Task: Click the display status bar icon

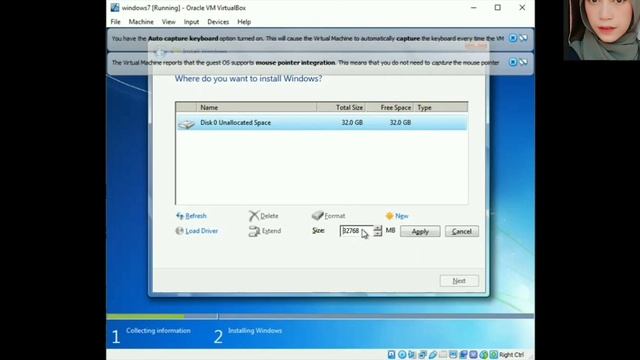Action: [453, 354]
